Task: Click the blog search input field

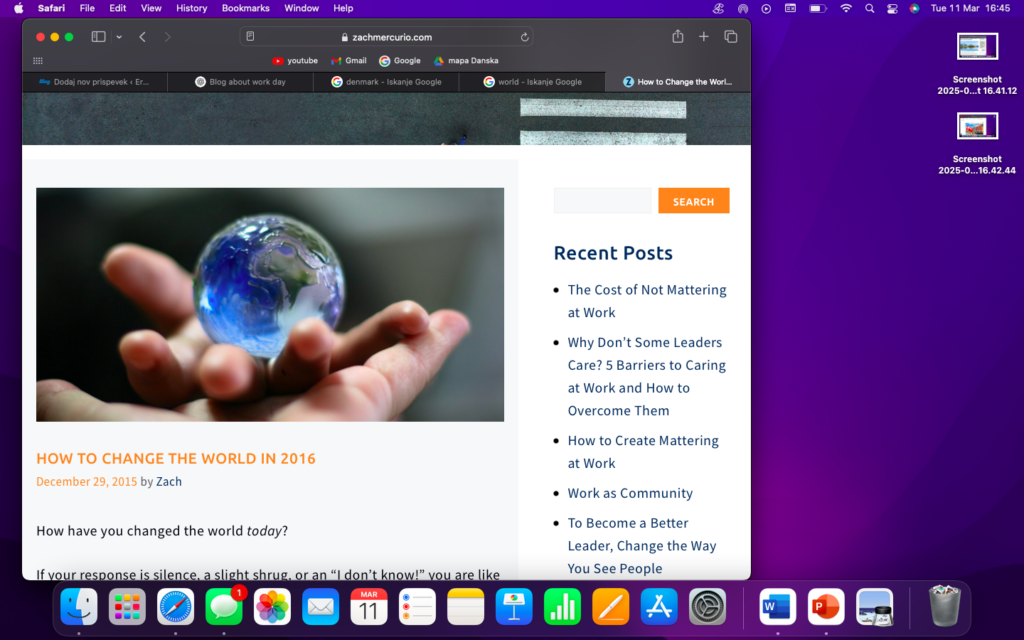Action: coord(602,201)
